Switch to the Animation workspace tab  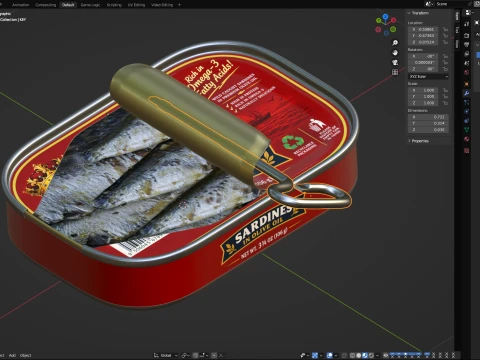pyautogui.click(x=20, y=5)
